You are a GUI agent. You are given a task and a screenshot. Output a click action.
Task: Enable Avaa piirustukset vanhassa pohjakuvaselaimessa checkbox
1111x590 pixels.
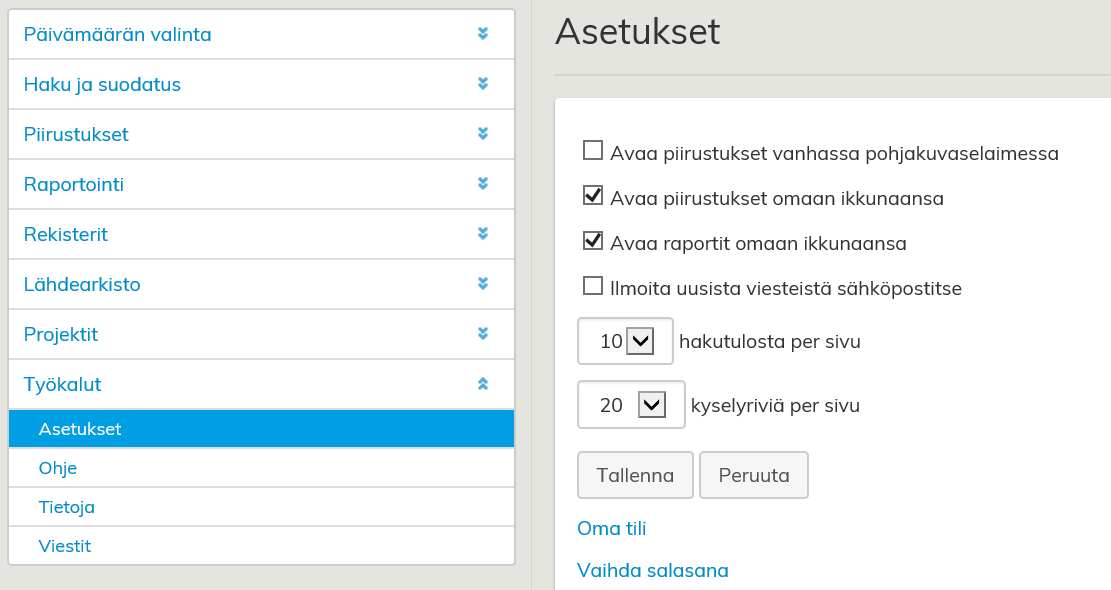[593, 151]
